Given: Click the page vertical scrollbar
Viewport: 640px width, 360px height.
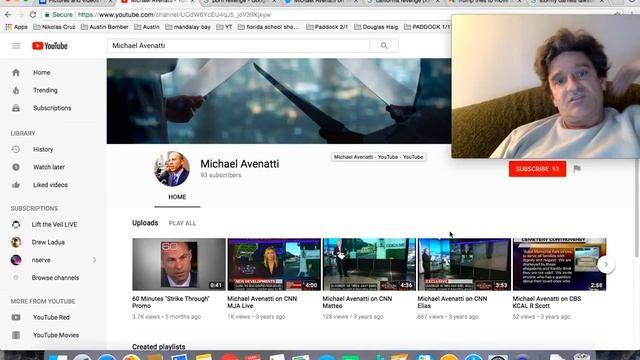Looking at the screenshot, I should click(x=636, y=208).
